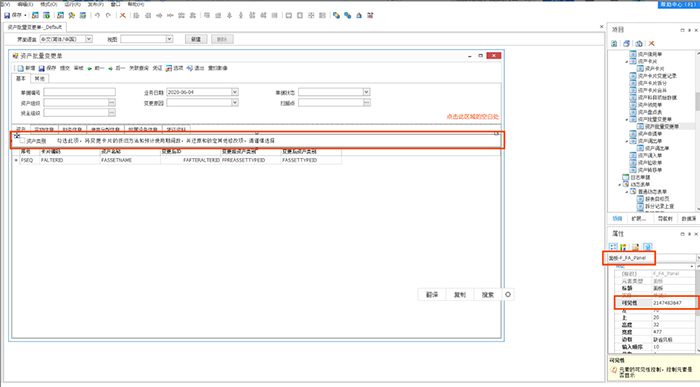The width and height of the screenshot is (700, 387).
Task: Click the green 前一 arrow in the form toolbar
Action: (90, 68)
